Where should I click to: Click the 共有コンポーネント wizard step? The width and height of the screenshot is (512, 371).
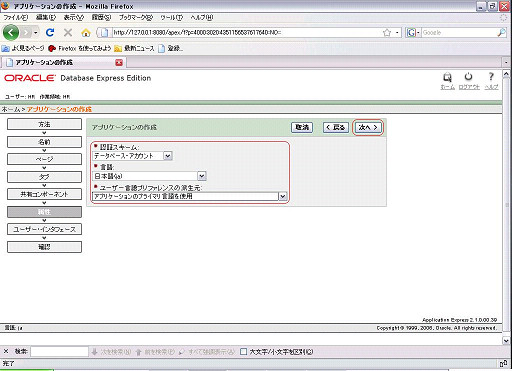click(44, 194)
